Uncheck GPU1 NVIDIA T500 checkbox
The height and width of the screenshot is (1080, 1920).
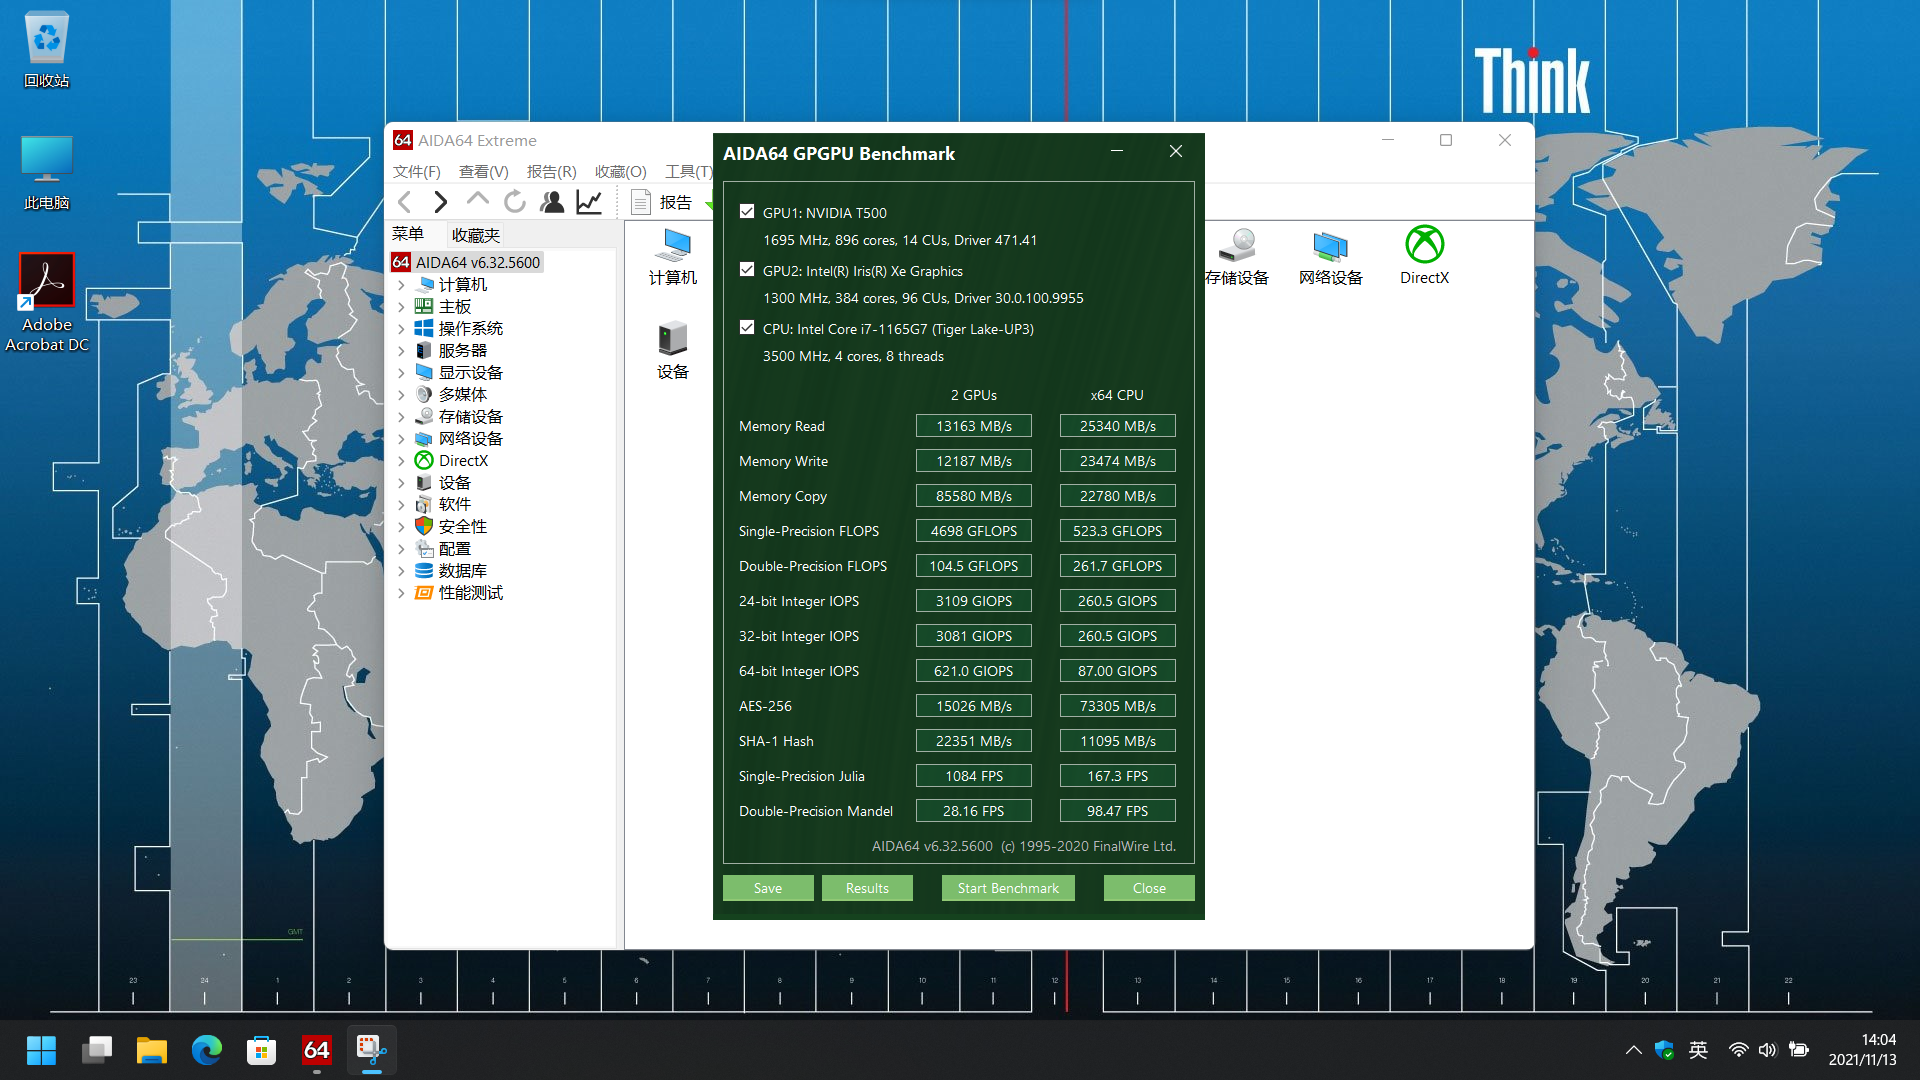coord(747,211)
